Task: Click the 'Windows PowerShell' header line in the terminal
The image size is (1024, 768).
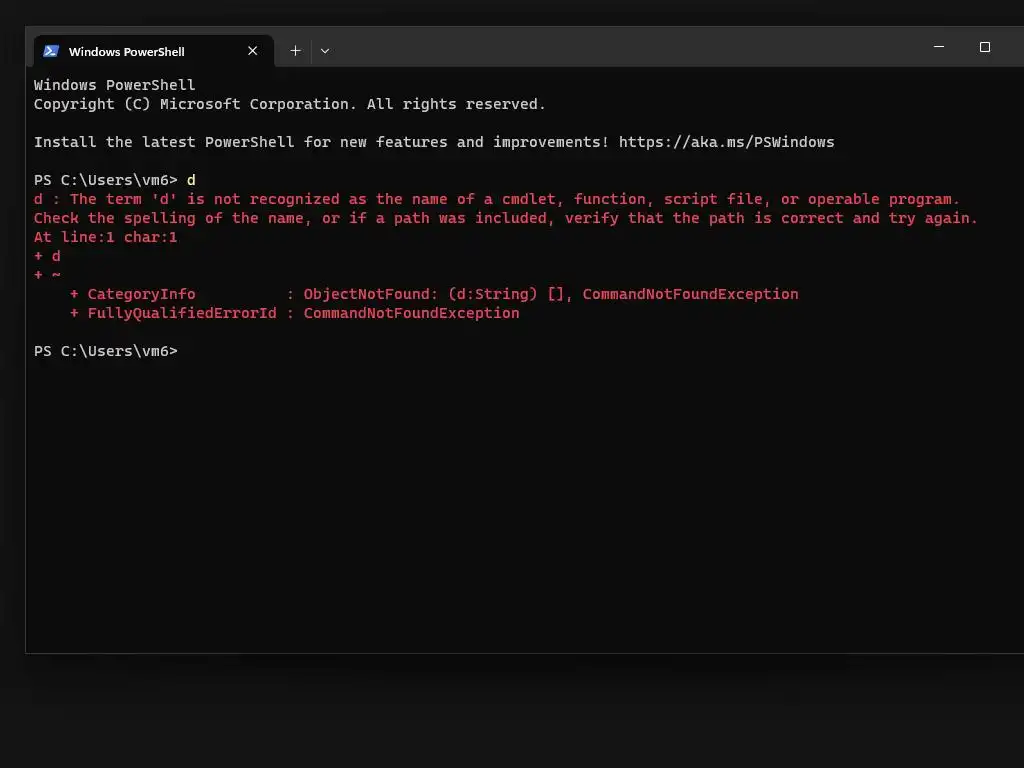Action: [114, 85]
